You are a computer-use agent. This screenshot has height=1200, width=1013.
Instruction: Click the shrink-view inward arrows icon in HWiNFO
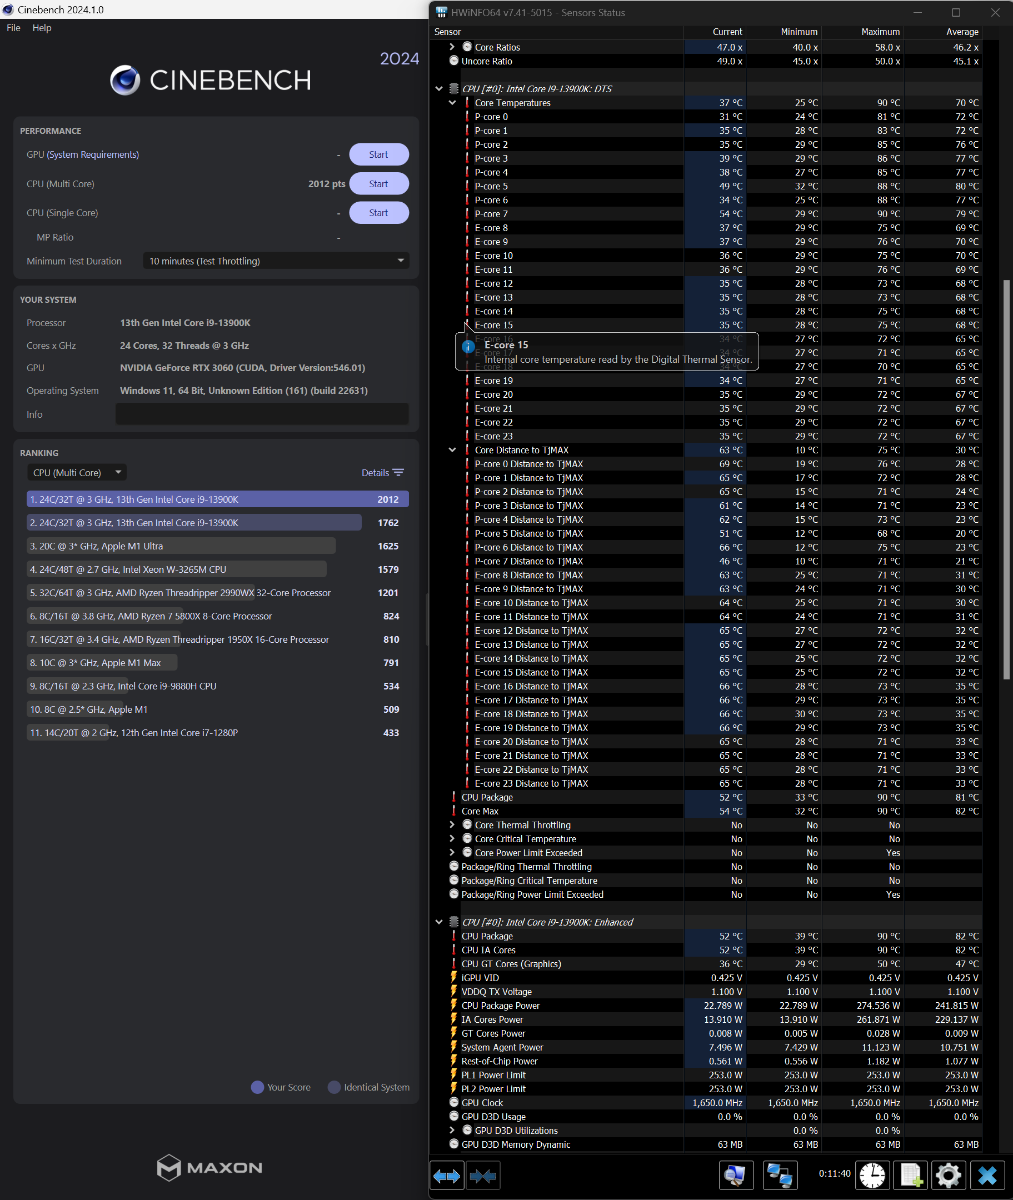[x=483, y=1176]
